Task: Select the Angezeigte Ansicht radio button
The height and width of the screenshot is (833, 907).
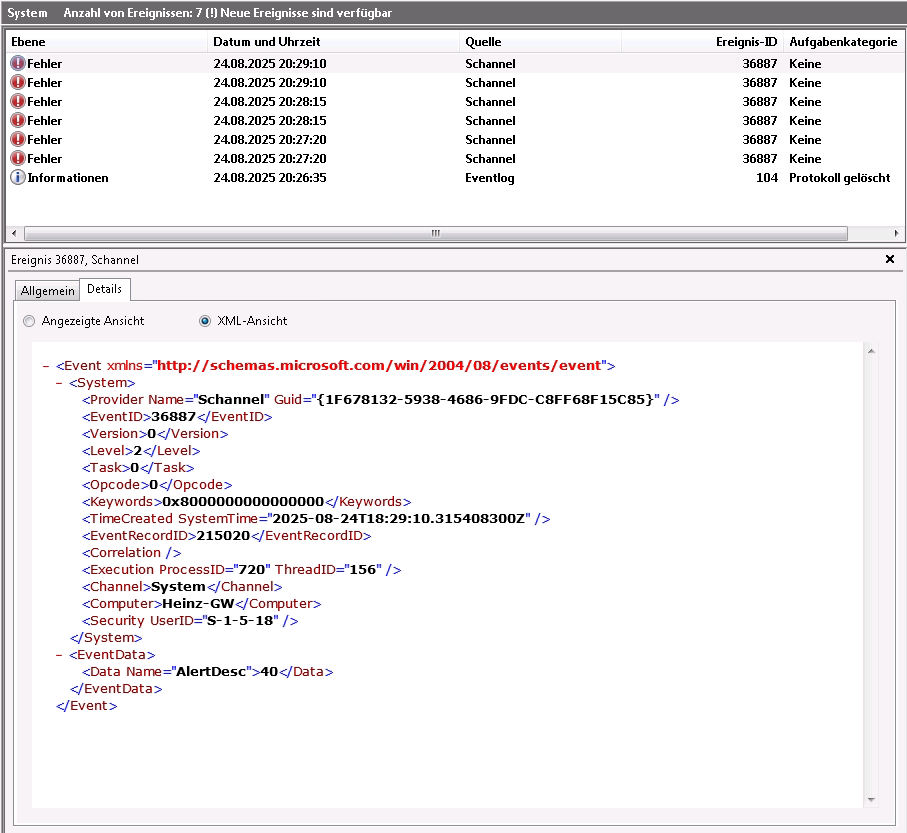Action: coord(29,321)
